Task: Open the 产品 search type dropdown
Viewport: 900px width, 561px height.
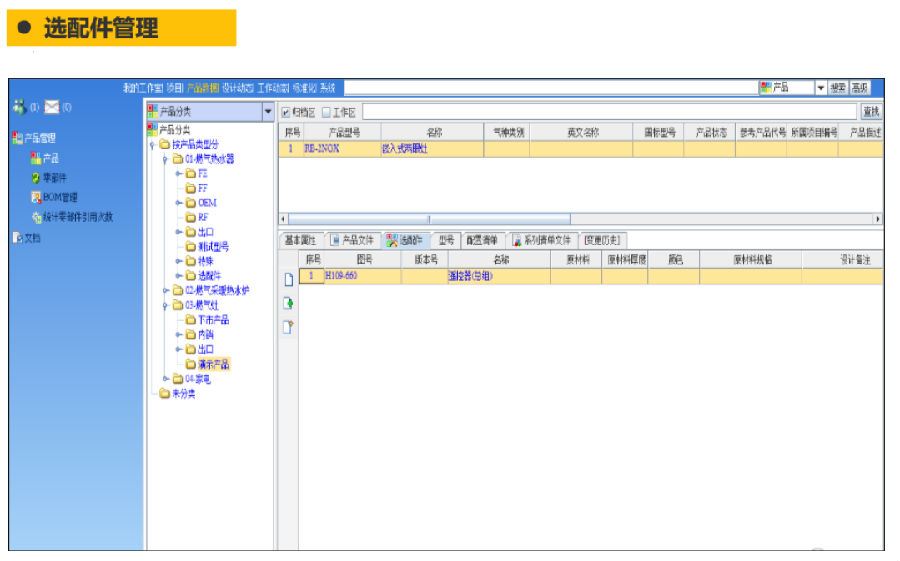Action: (x=820, y=88)
